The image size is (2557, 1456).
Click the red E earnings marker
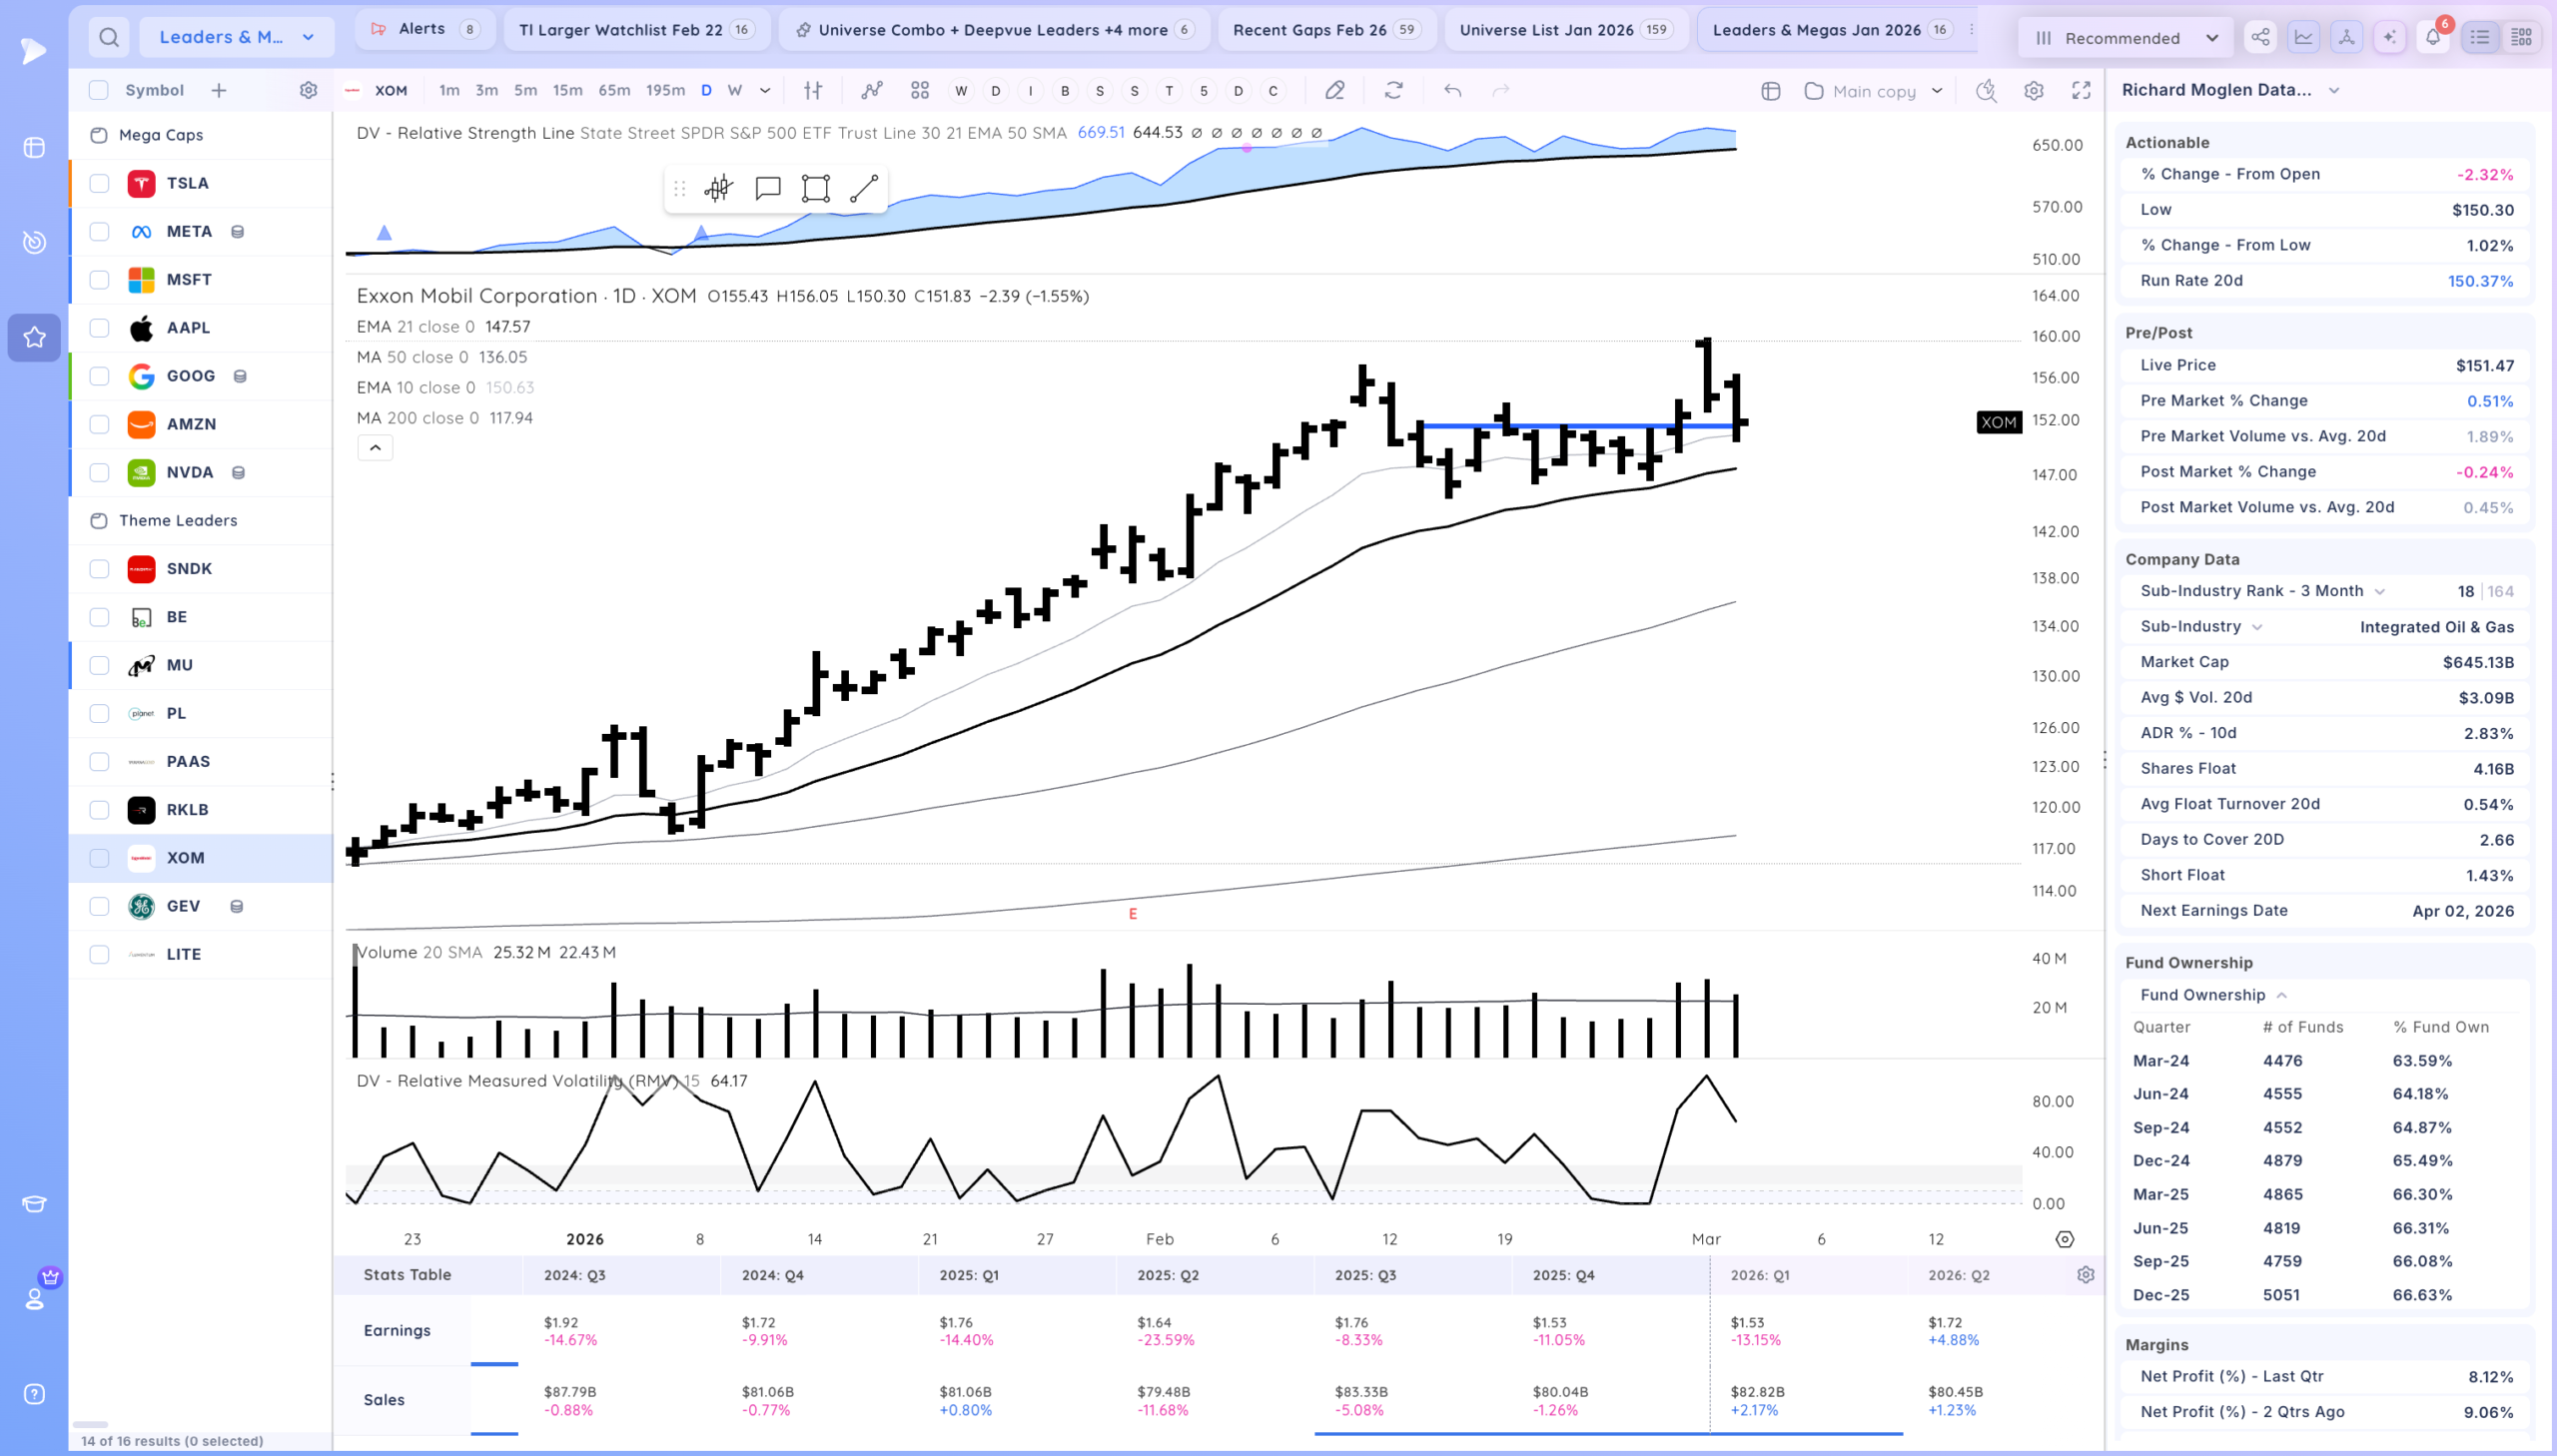pos(1132,914)
